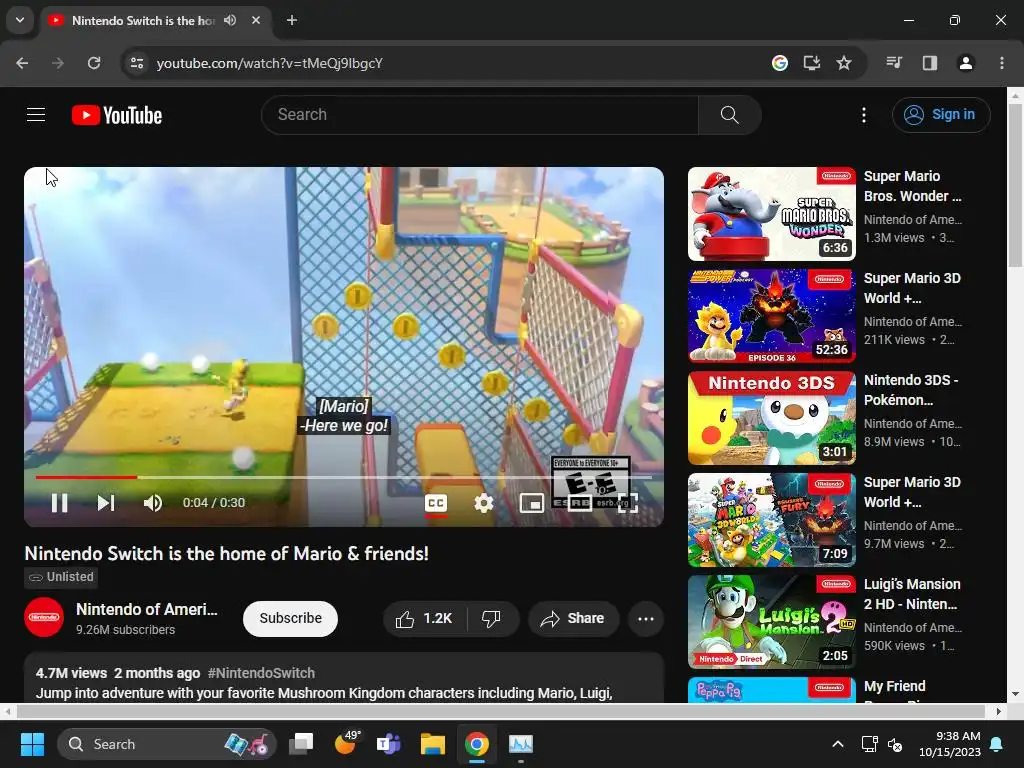The height and width of the screenshot is (768, 1024).
Task: Subscribe to Nintendo of America
Action: [x=291, y=618]
